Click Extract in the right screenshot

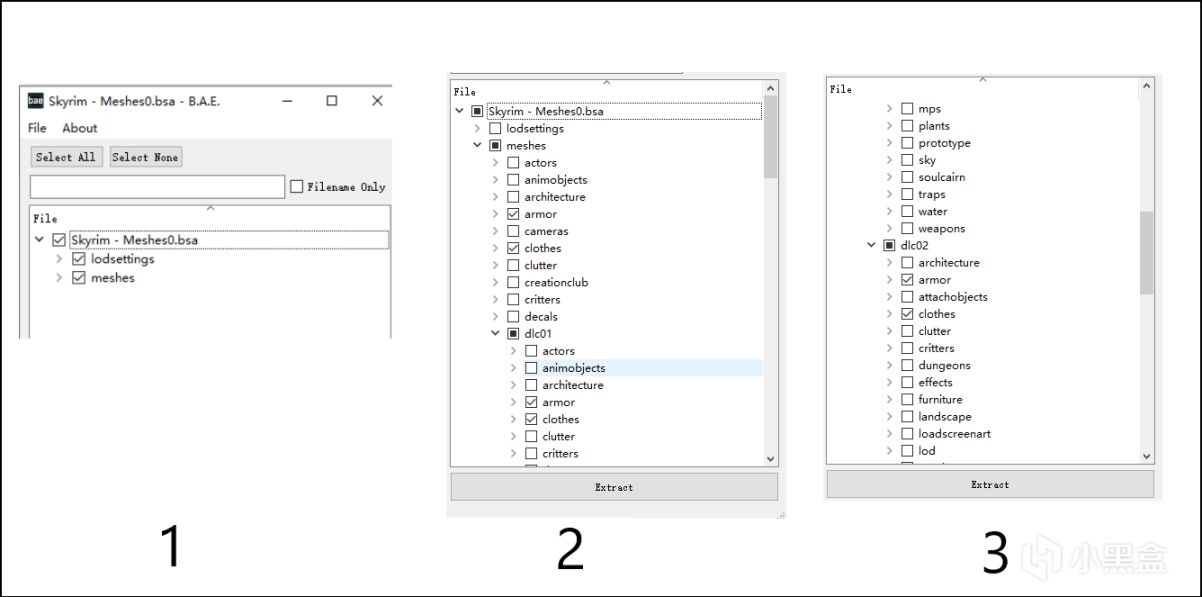[990, 484]
